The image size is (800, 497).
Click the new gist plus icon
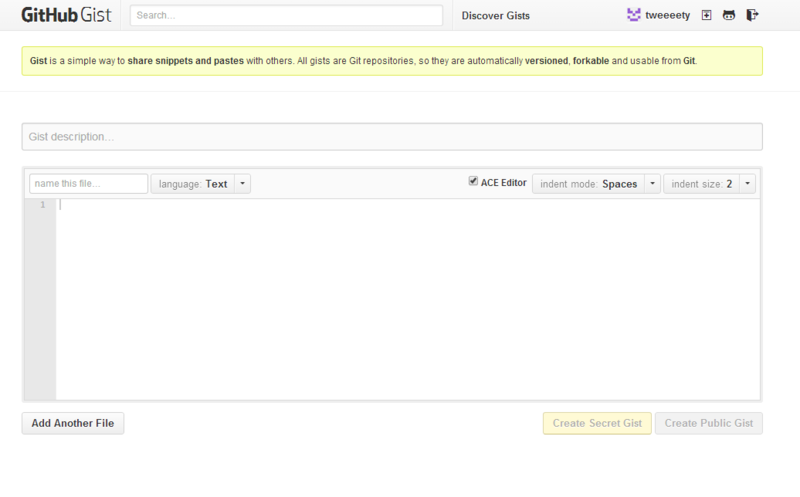[x=706, y=15]
